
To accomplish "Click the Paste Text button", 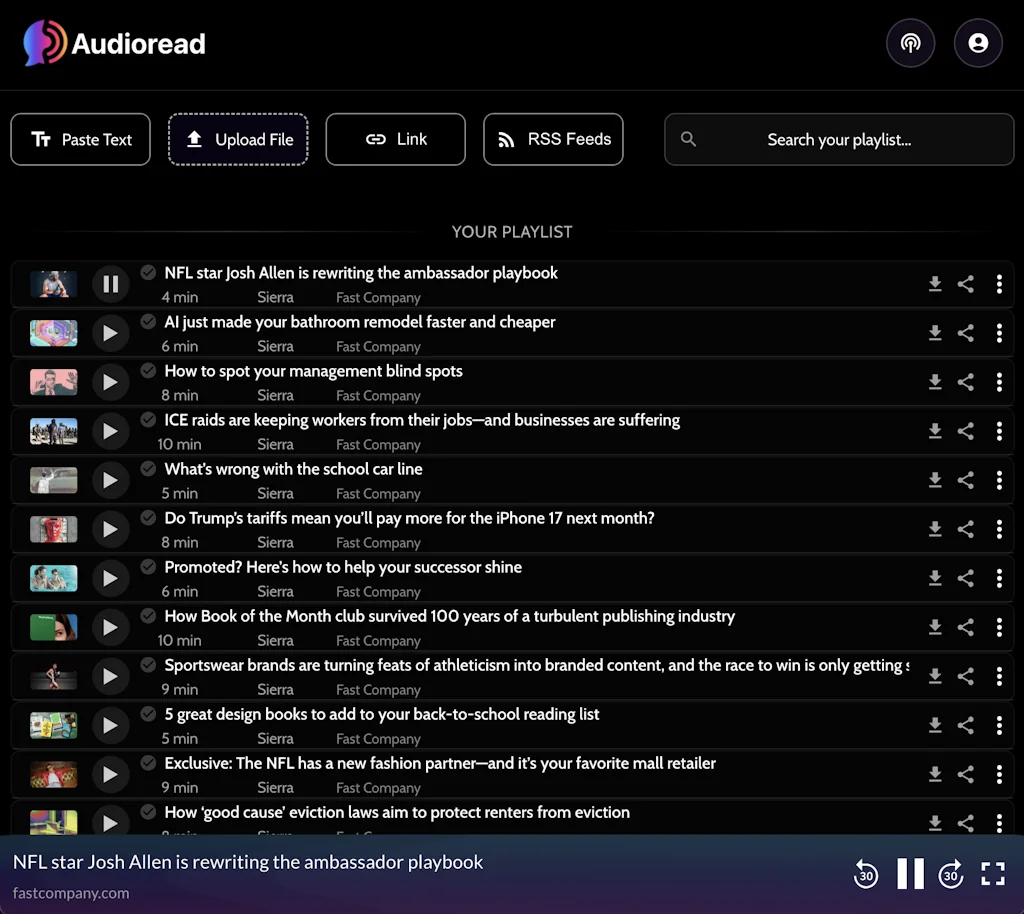I will pyautogui.click(x=80, y=139).
